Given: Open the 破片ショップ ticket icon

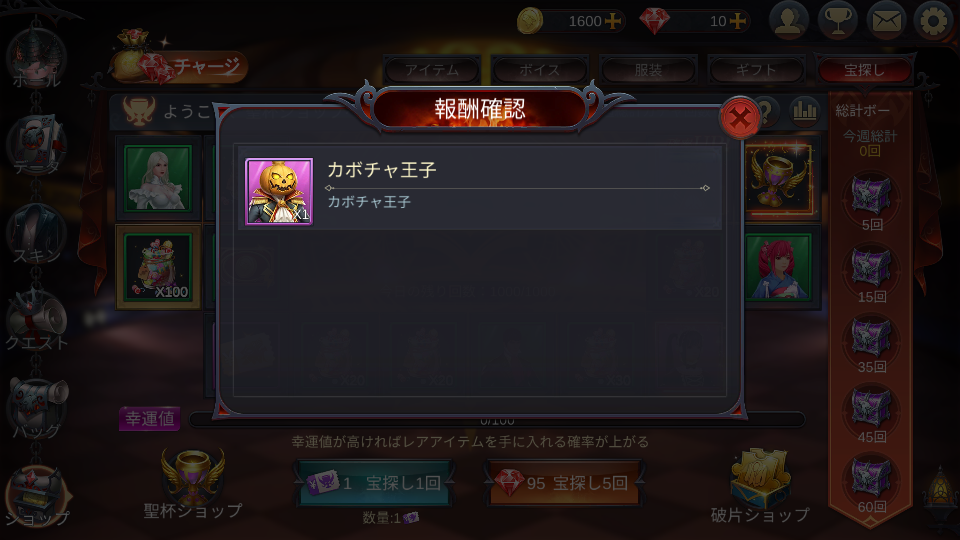Looking at the screenshot, I should pyautogui.click(x=760, y=486).
